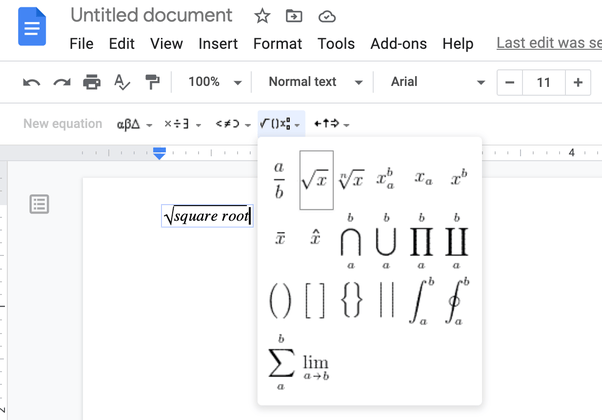Show the document outline icon
Screen dimensions: 602x420
[x=39, y=204]
